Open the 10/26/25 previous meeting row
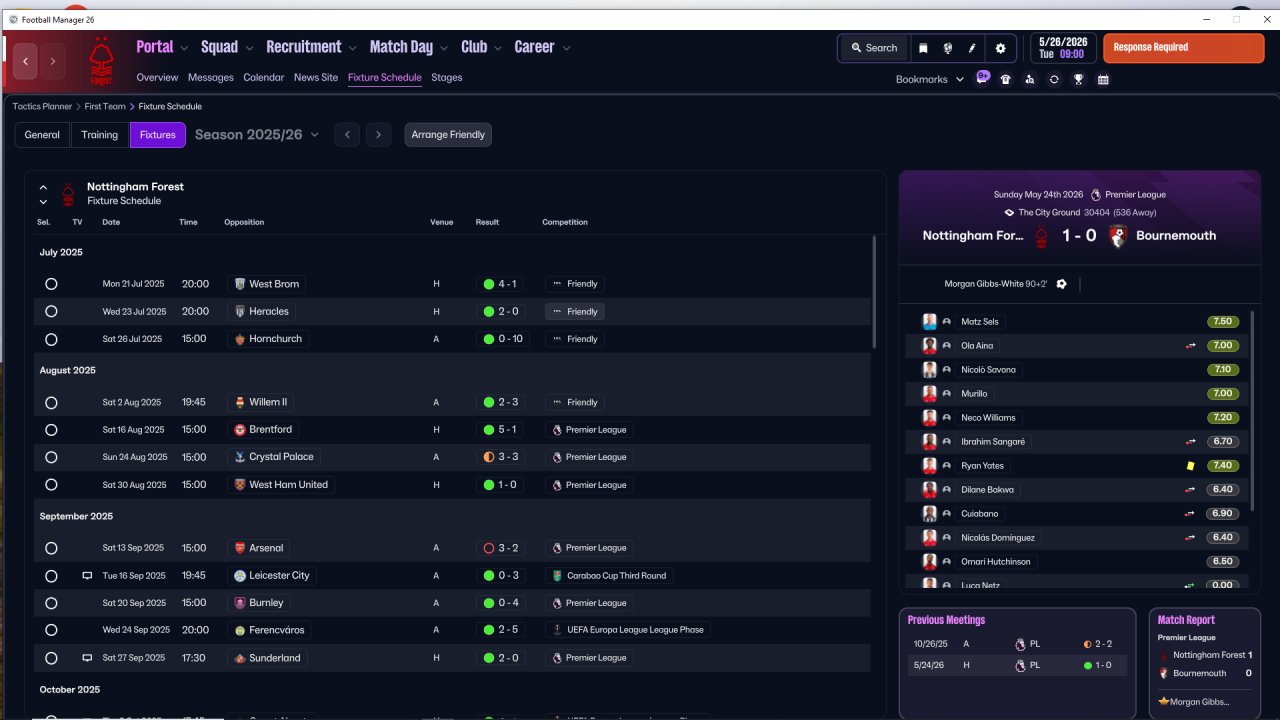This screenshot has height=720, width=1280. click(x=1017, y=644)
